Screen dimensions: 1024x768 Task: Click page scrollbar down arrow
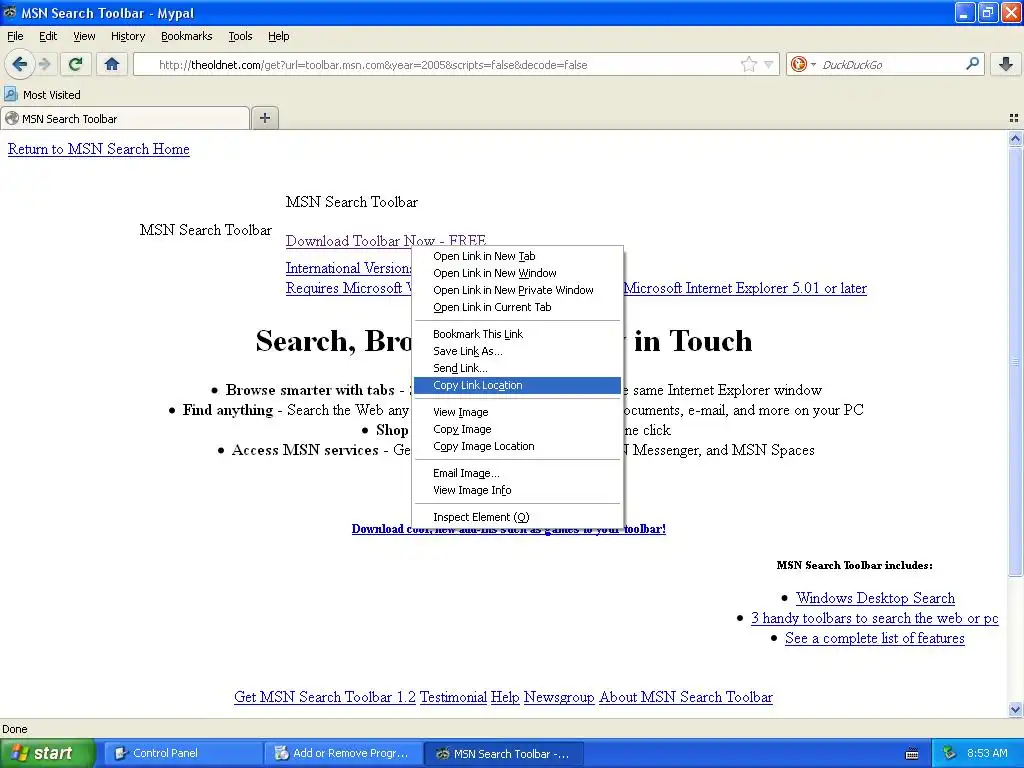1015,710
